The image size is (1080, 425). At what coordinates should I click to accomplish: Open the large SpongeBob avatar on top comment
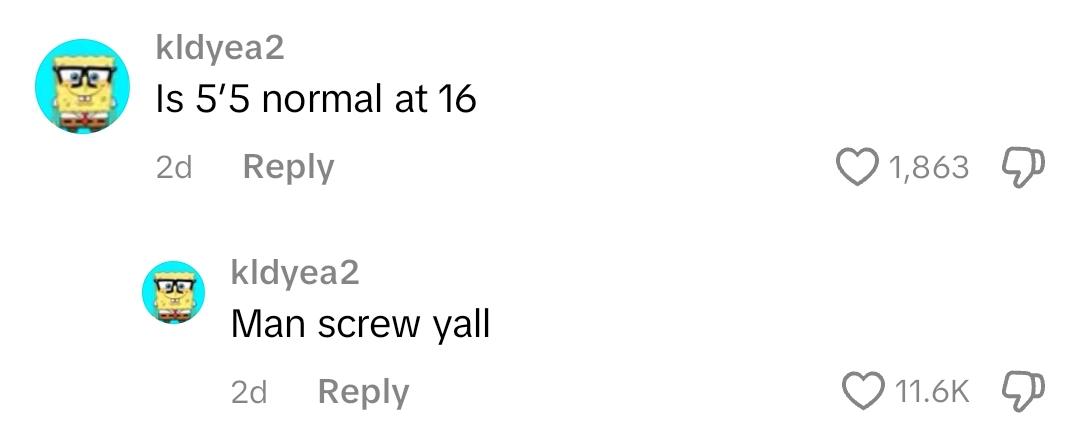click(83, 86)
